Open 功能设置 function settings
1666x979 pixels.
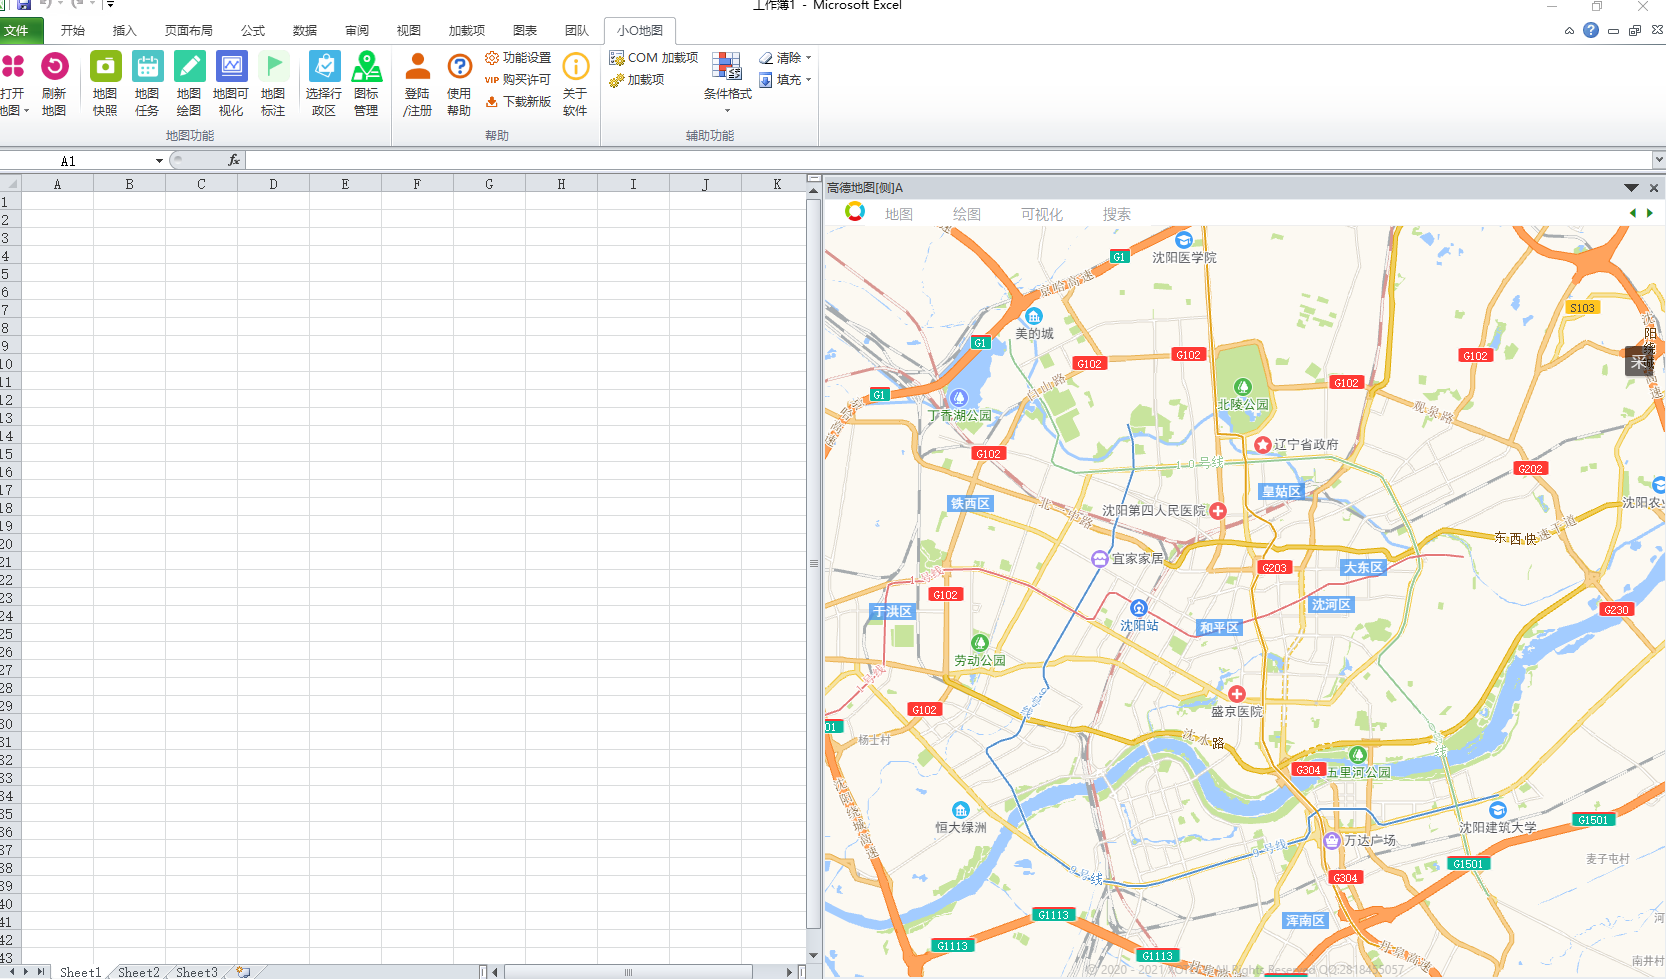point(518,58)
